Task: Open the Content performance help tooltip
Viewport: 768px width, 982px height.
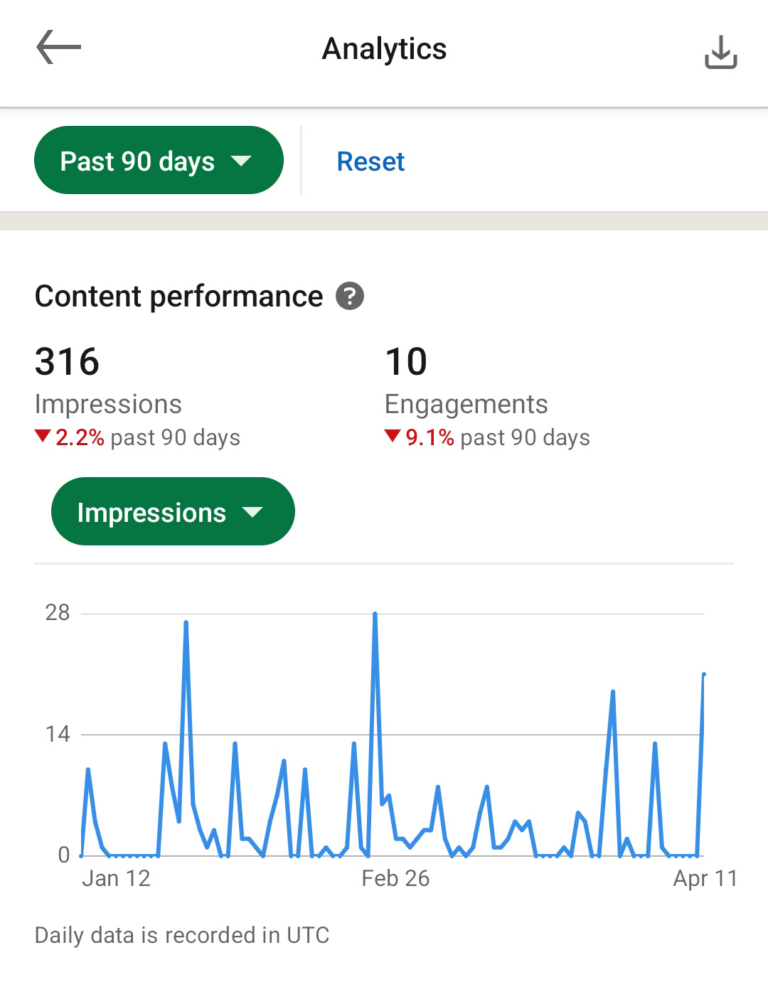Action: coord(349,296)
